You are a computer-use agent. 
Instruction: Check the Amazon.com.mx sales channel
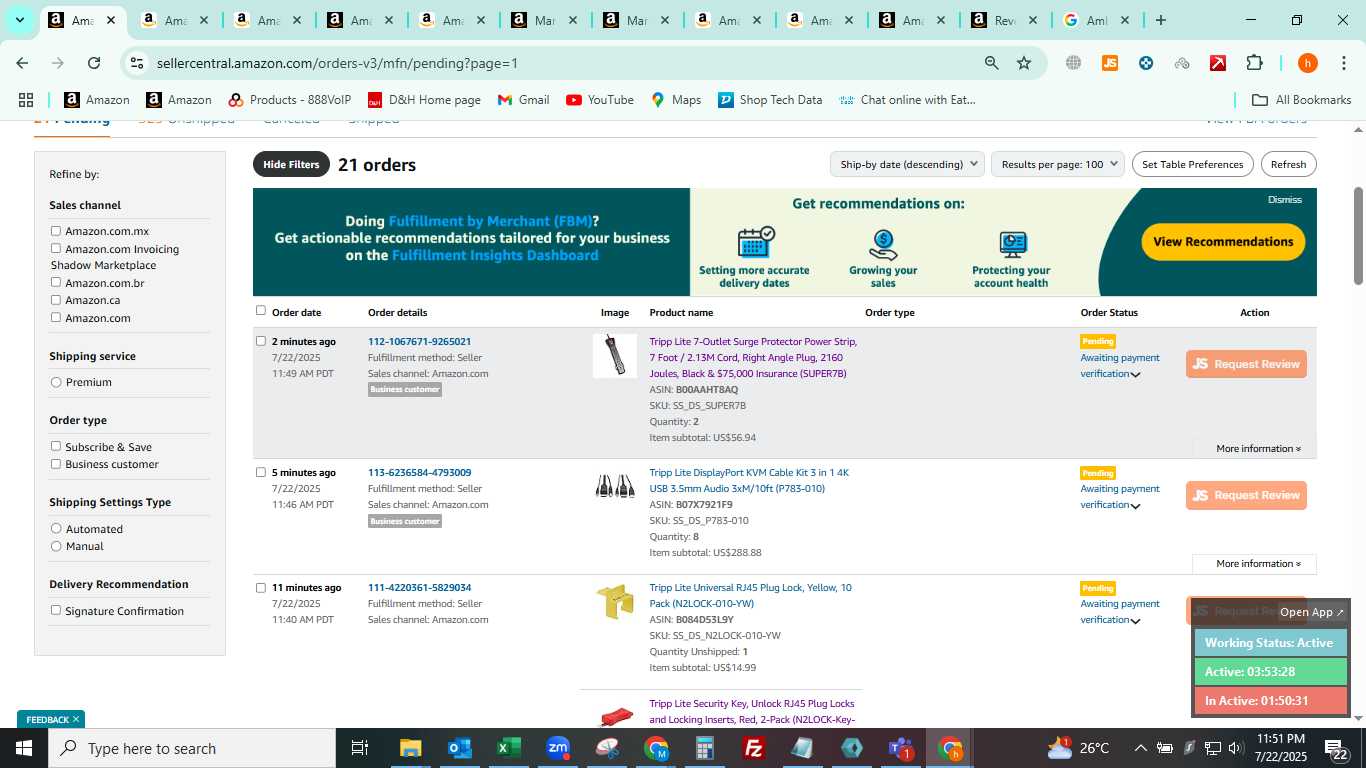[x=56, y=231]
